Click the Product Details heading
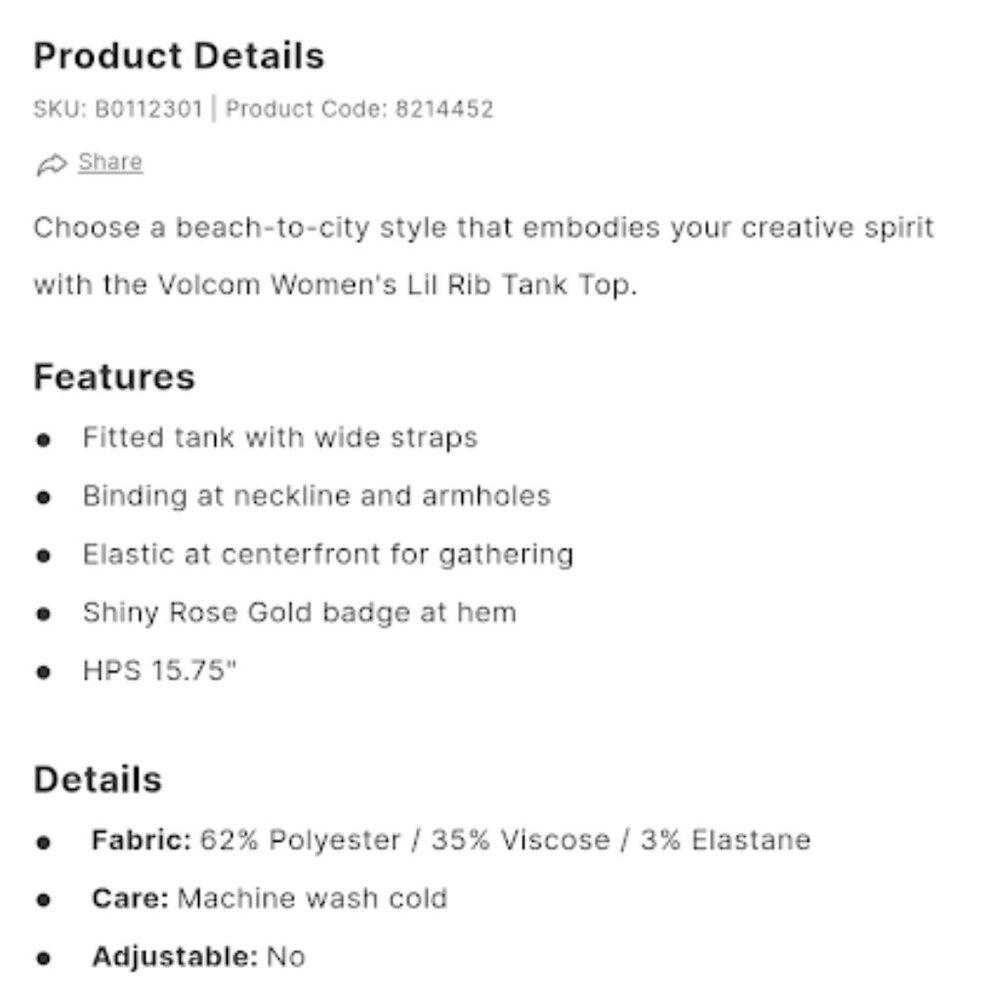 179,56
